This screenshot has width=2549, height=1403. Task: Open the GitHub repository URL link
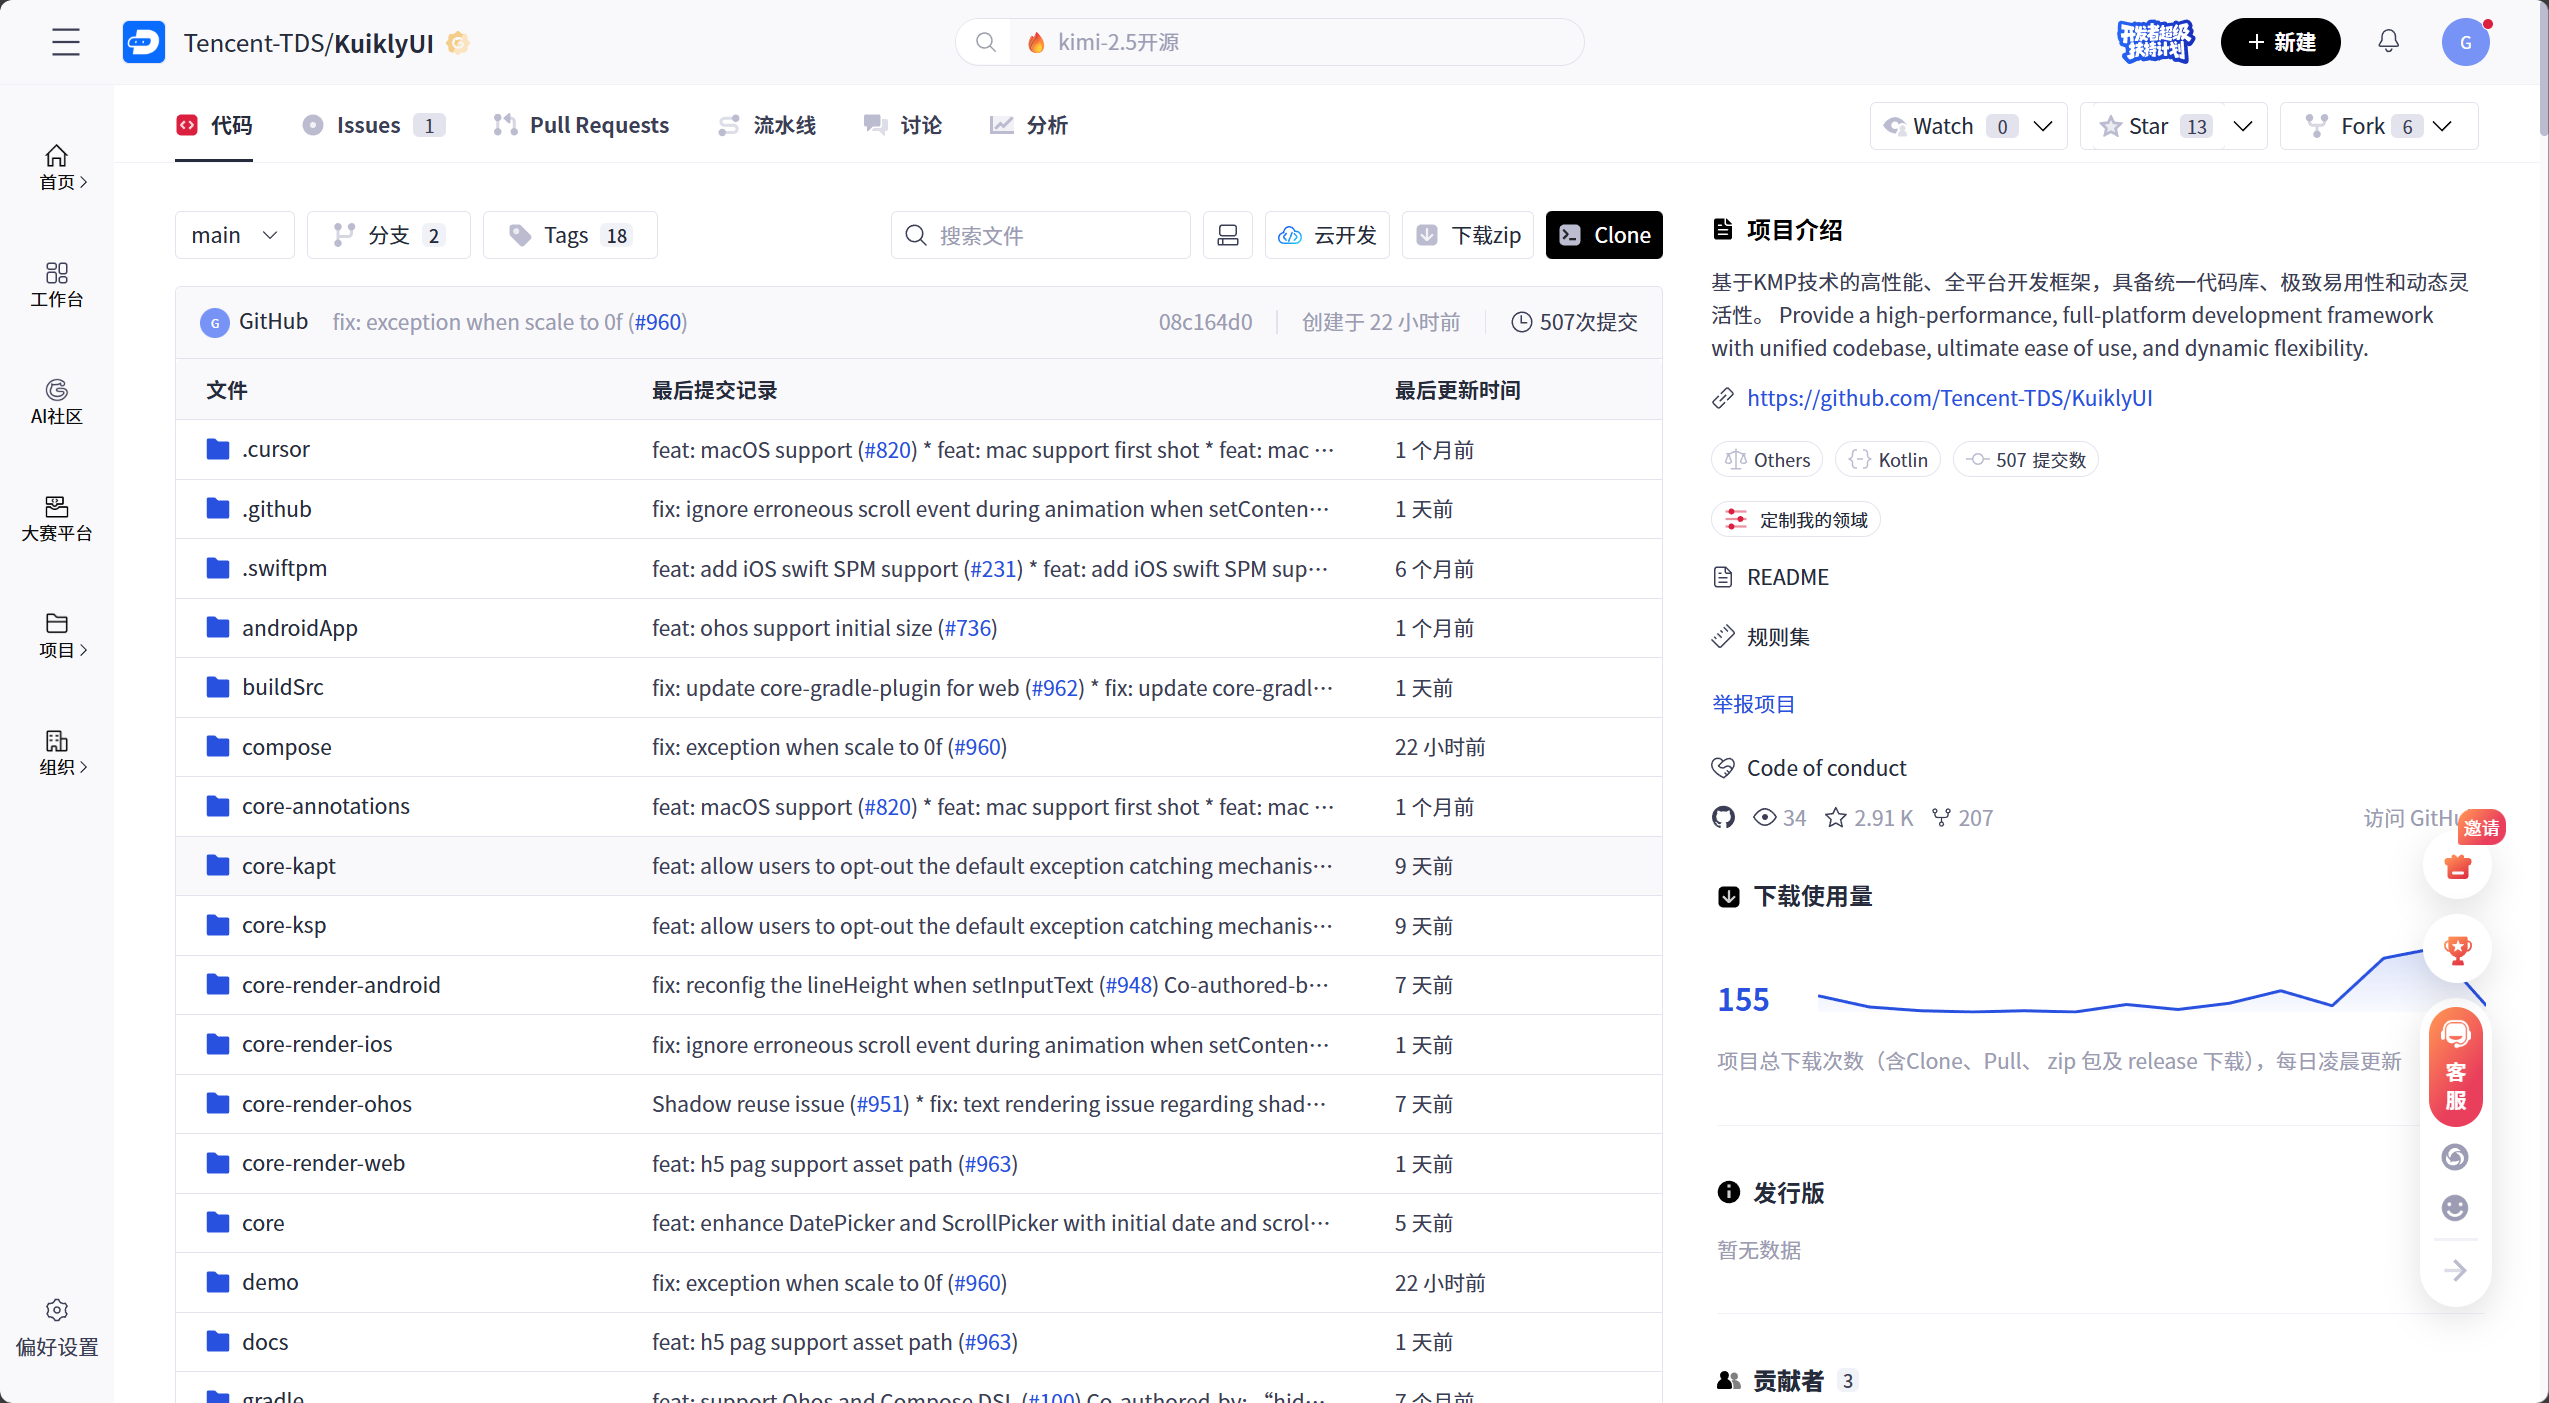[1949, 398]
